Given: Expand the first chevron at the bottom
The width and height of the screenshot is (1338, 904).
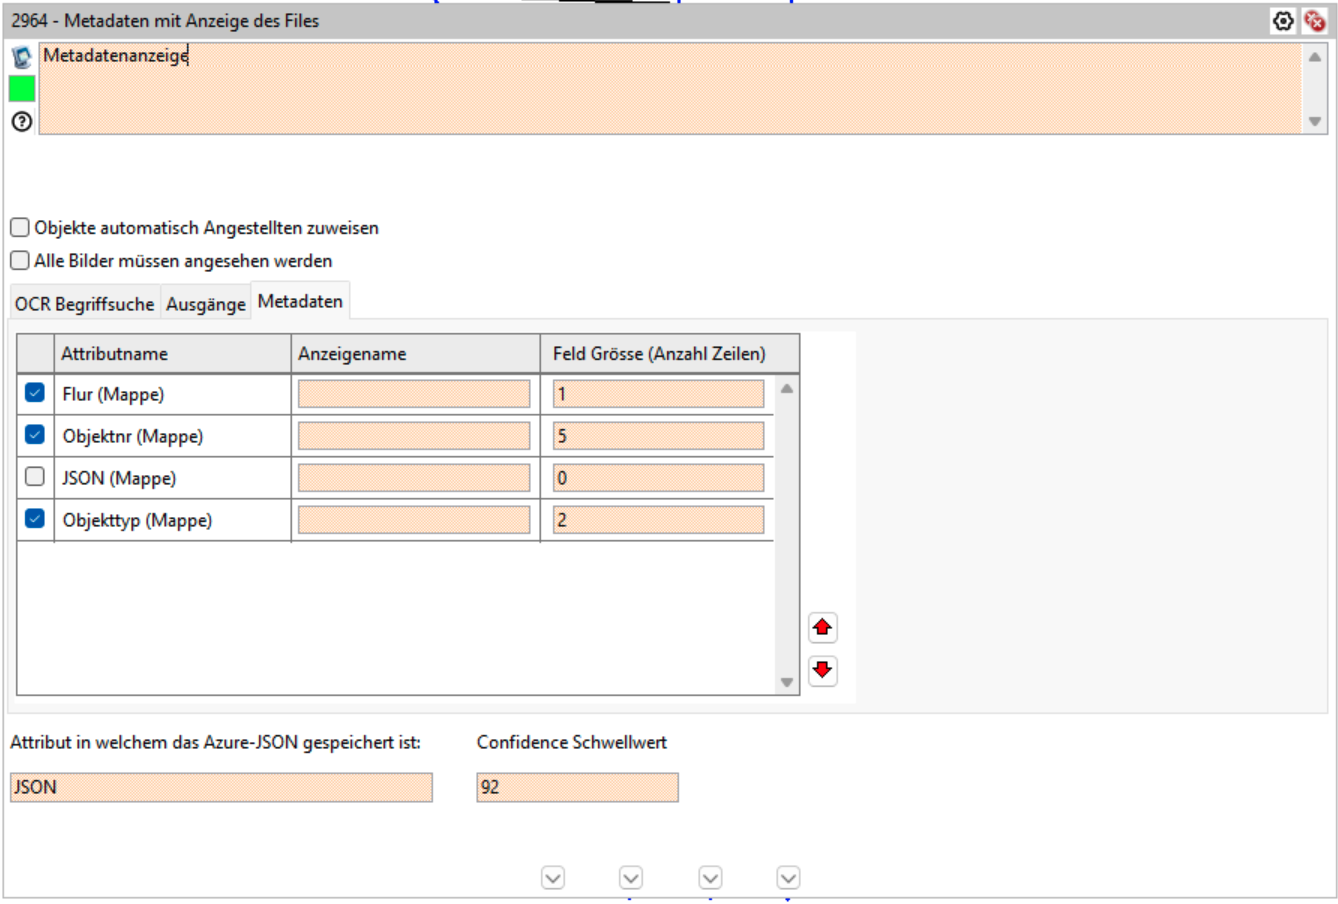Looking at the screenshot, I should [553, 878].
